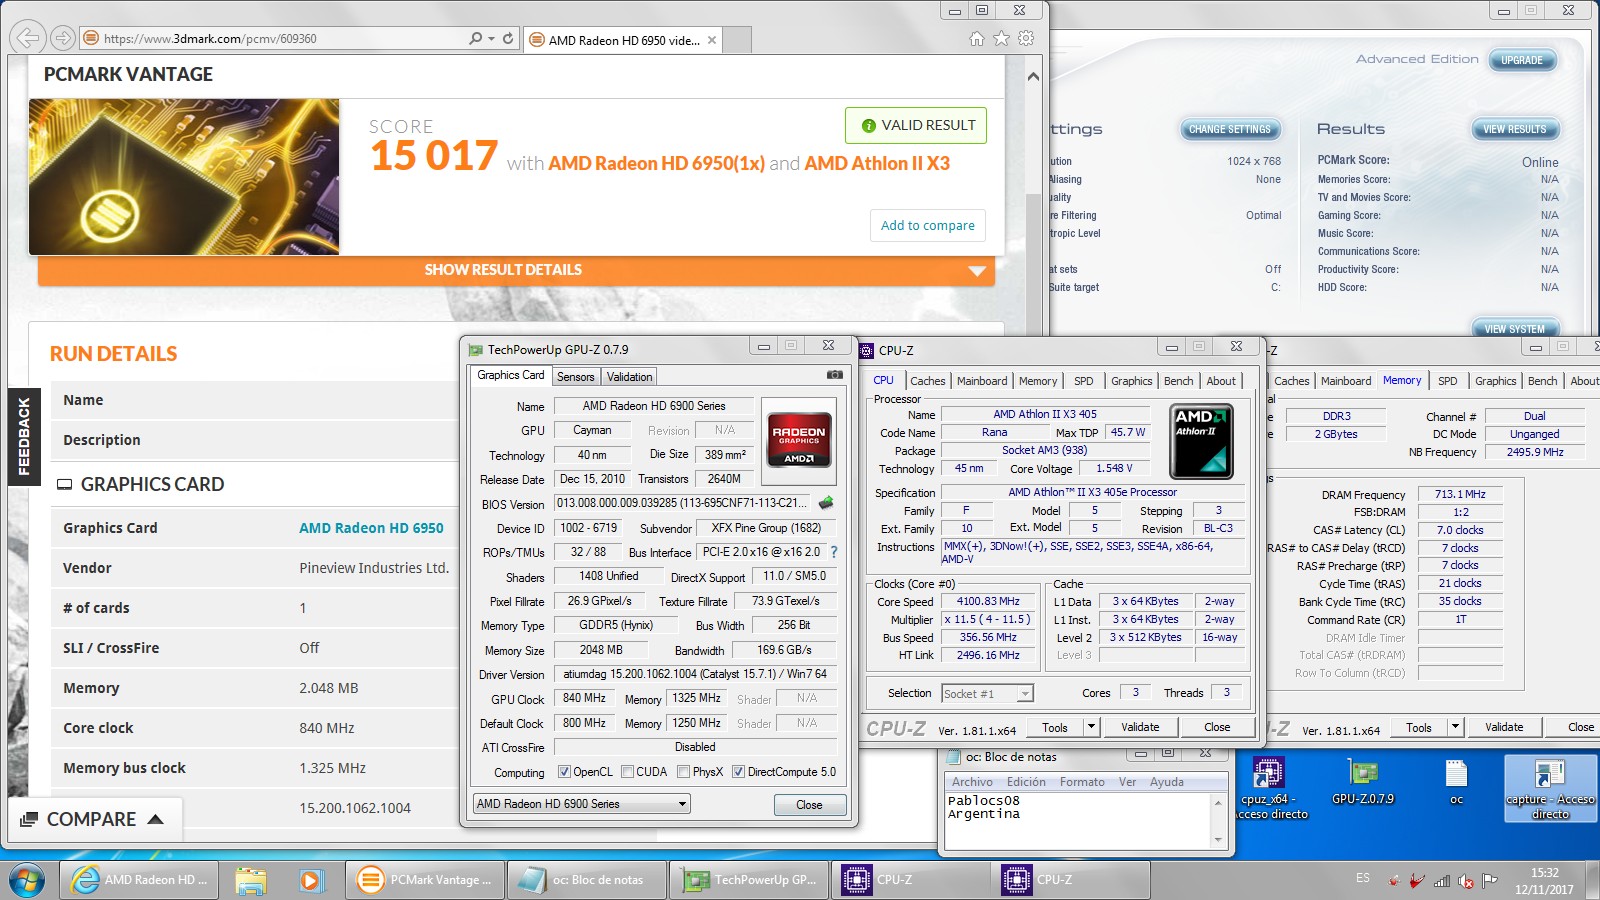This screenshot has height=900, width=1600.
Task: Open the browser tools gear
Action: point(1026,39)
